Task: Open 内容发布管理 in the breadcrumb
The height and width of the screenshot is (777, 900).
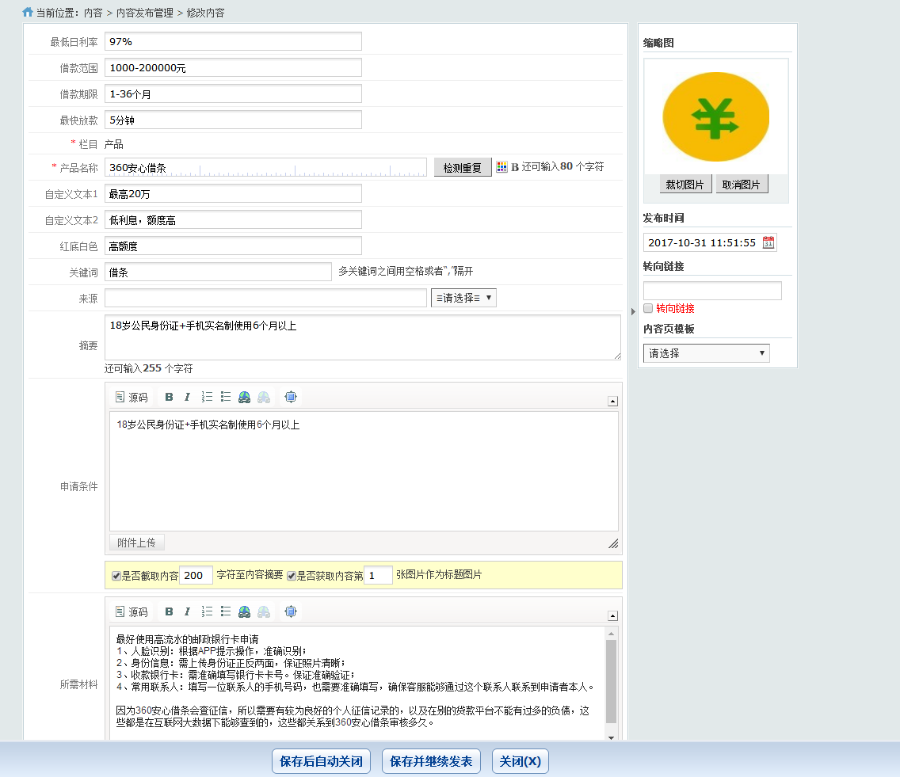Action: (x=145, y=13)
